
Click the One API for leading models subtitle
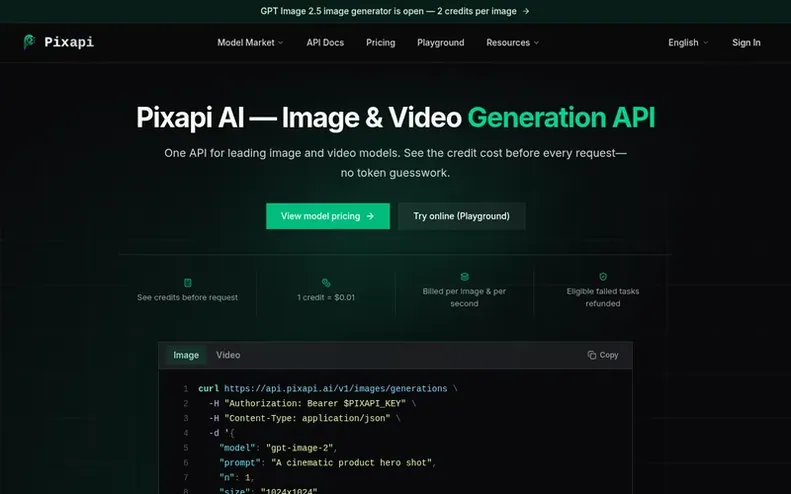(396, 162)
